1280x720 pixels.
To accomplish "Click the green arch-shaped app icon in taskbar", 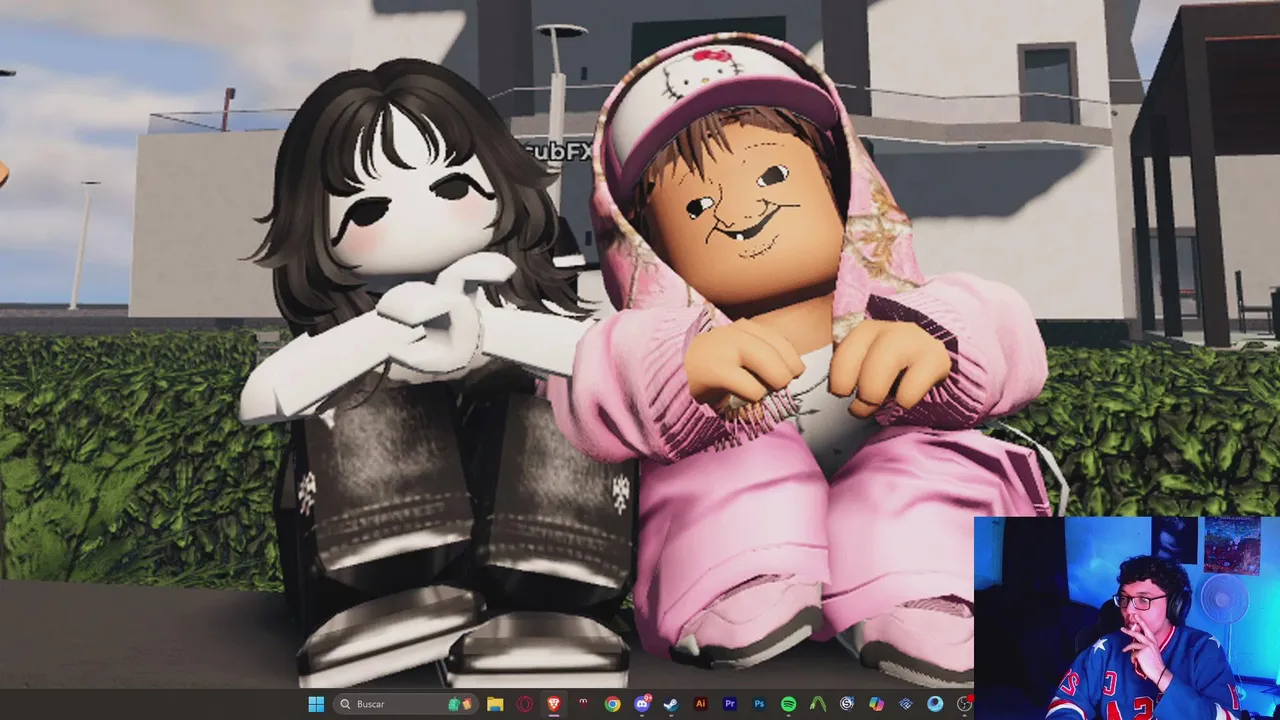I will (818, 704).
